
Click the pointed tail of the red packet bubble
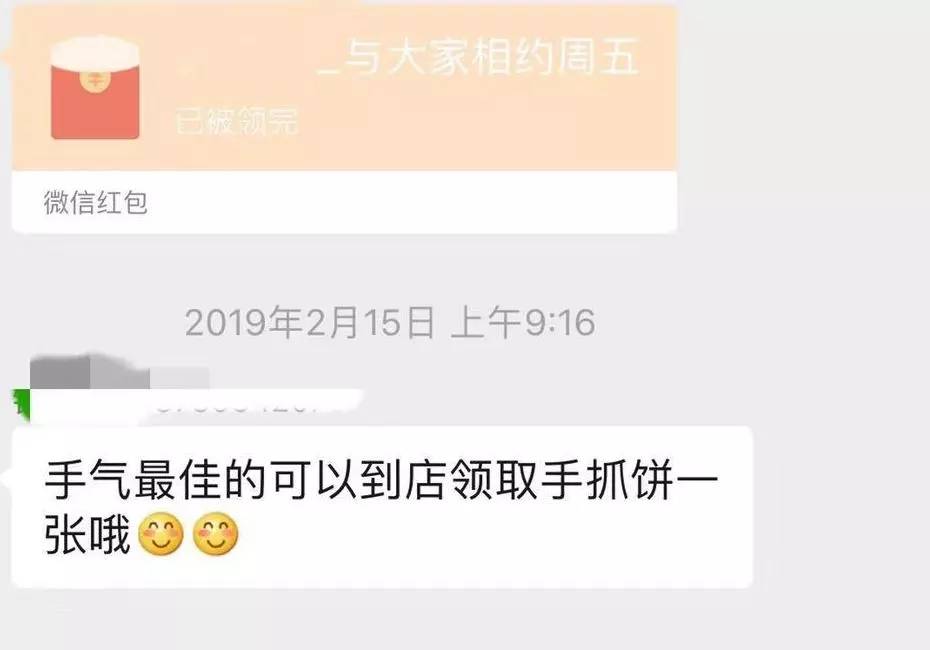pyautogui.click(x=7, y=57)
